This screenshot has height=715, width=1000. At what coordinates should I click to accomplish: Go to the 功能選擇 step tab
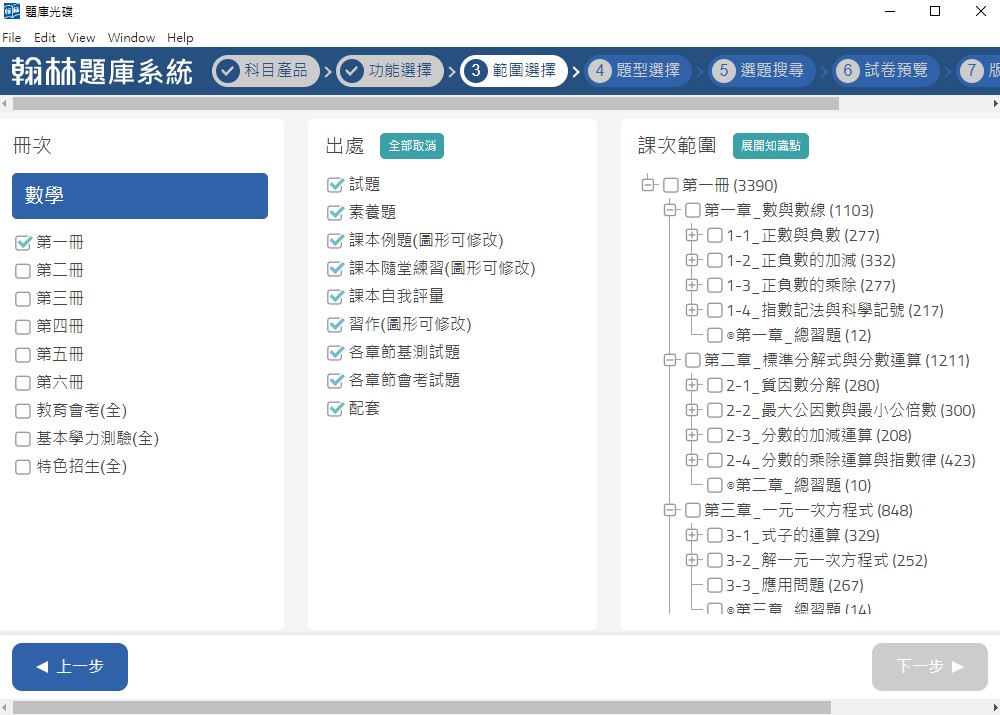click(390, 71)
